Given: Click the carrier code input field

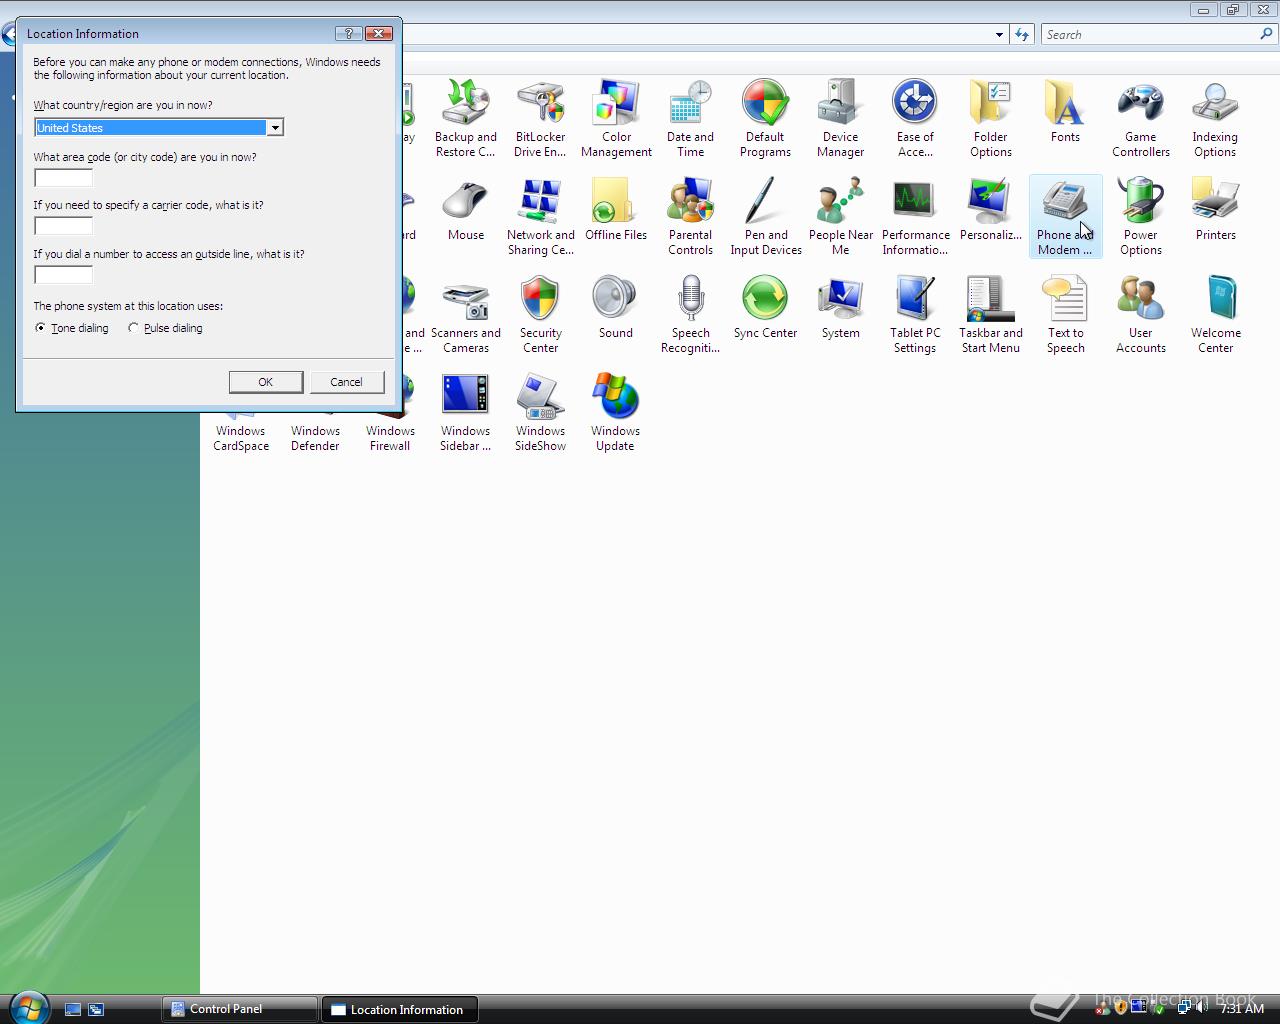Looking at the screenshot, I should pos(63,226).
